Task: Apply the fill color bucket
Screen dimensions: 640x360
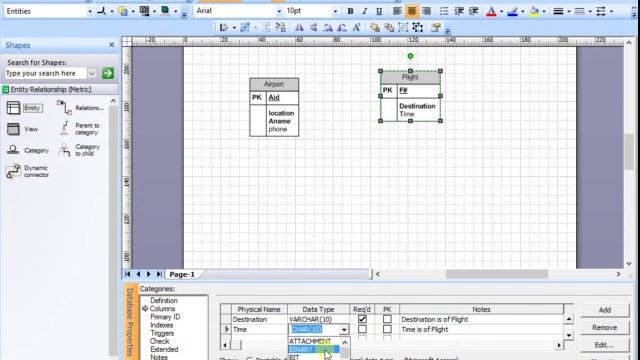Action: pyautogui.click(x=533, y=11)
